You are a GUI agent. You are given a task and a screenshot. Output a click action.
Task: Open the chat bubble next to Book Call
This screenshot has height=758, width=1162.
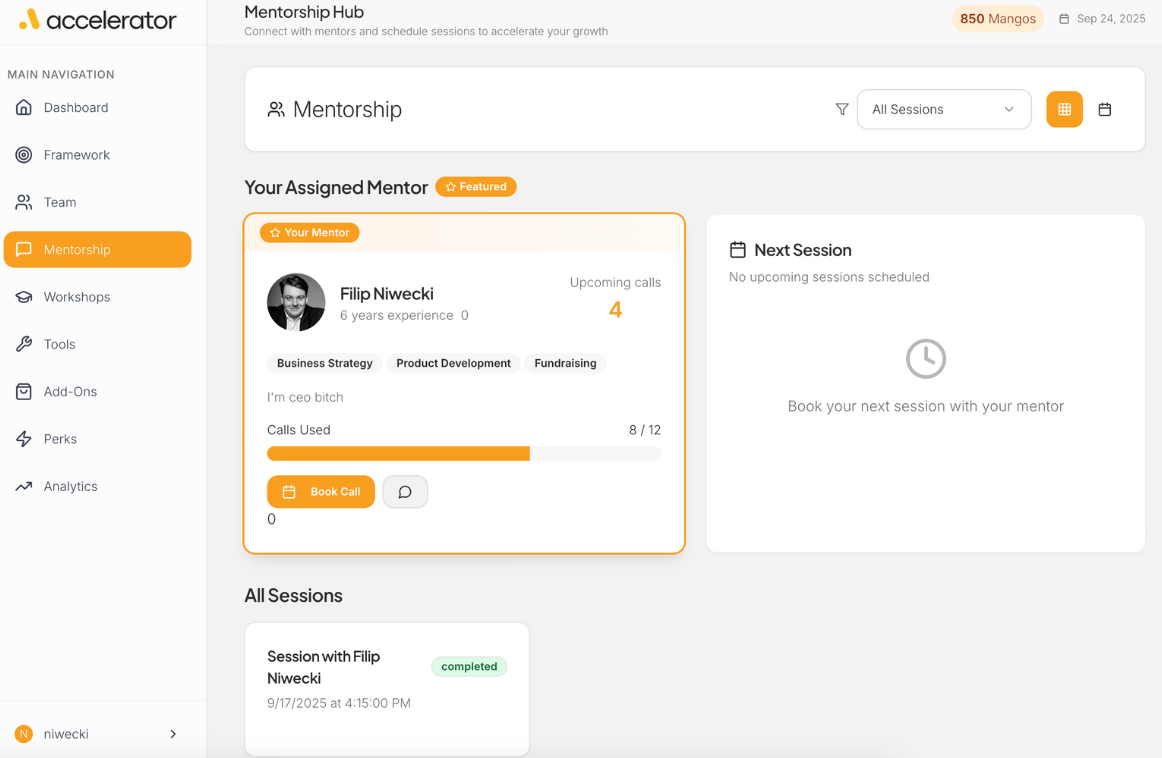(x=405, y=491)
